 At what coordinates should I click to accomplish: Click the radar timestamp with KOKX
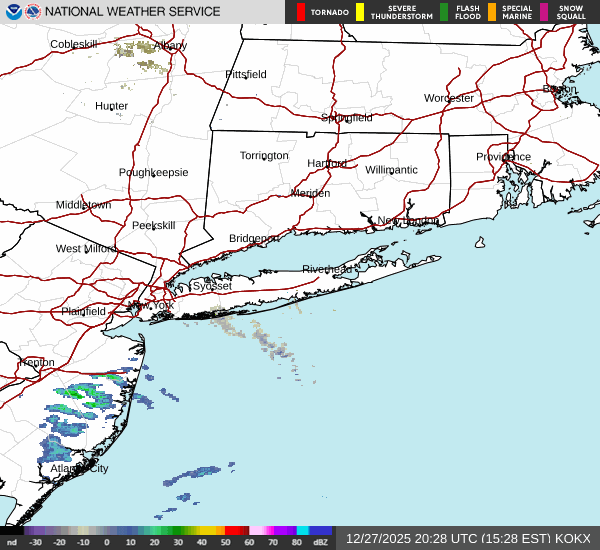pyautogui.click(x=468, y=538)
